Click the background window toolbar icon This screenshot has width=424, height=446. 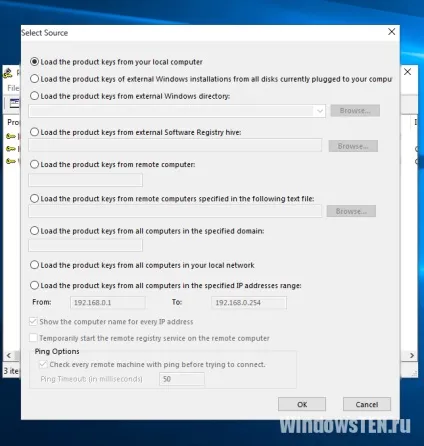click(14, 103)
